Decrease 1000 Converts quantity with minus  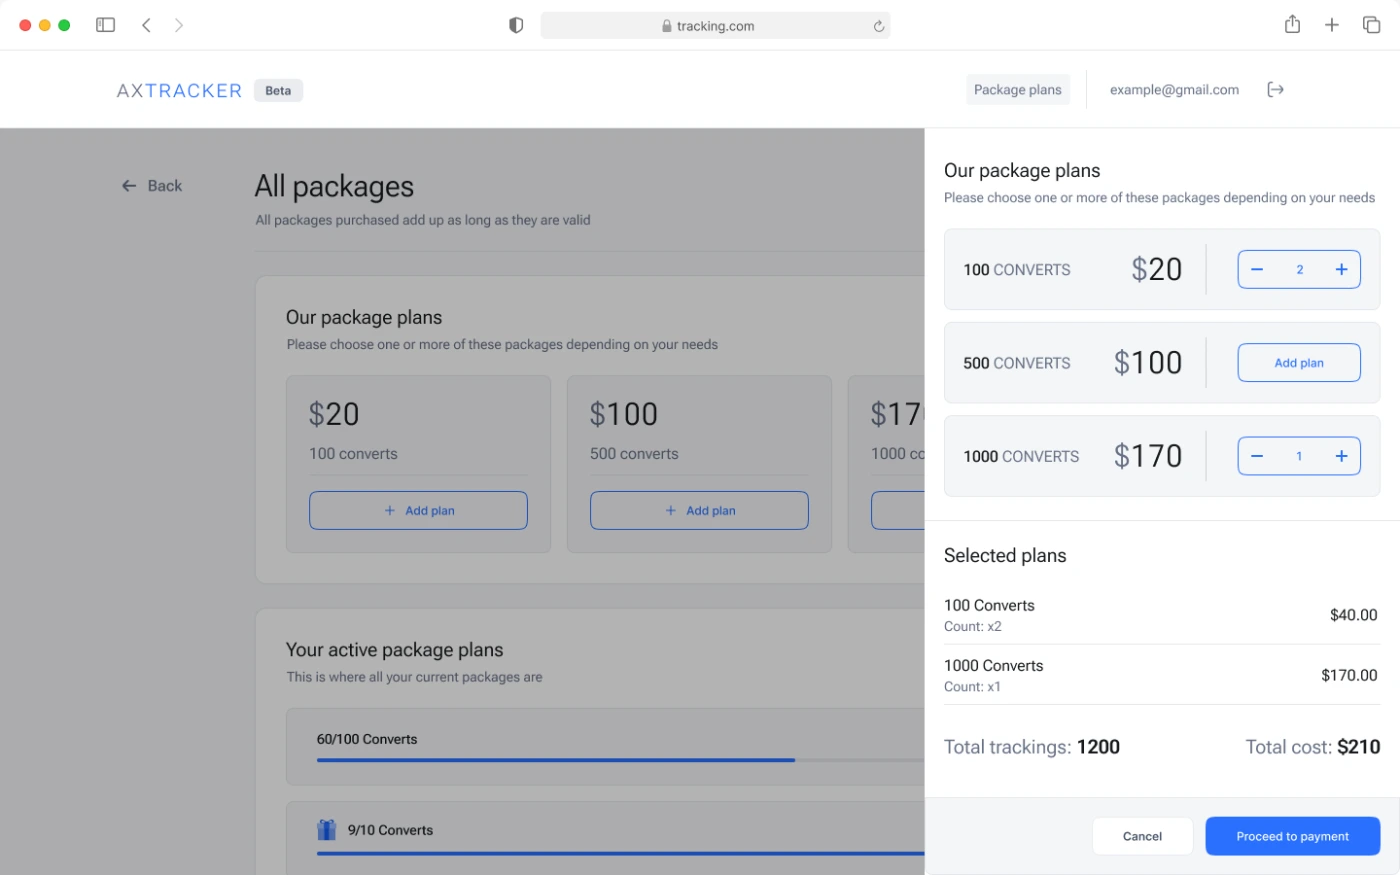1257,456
